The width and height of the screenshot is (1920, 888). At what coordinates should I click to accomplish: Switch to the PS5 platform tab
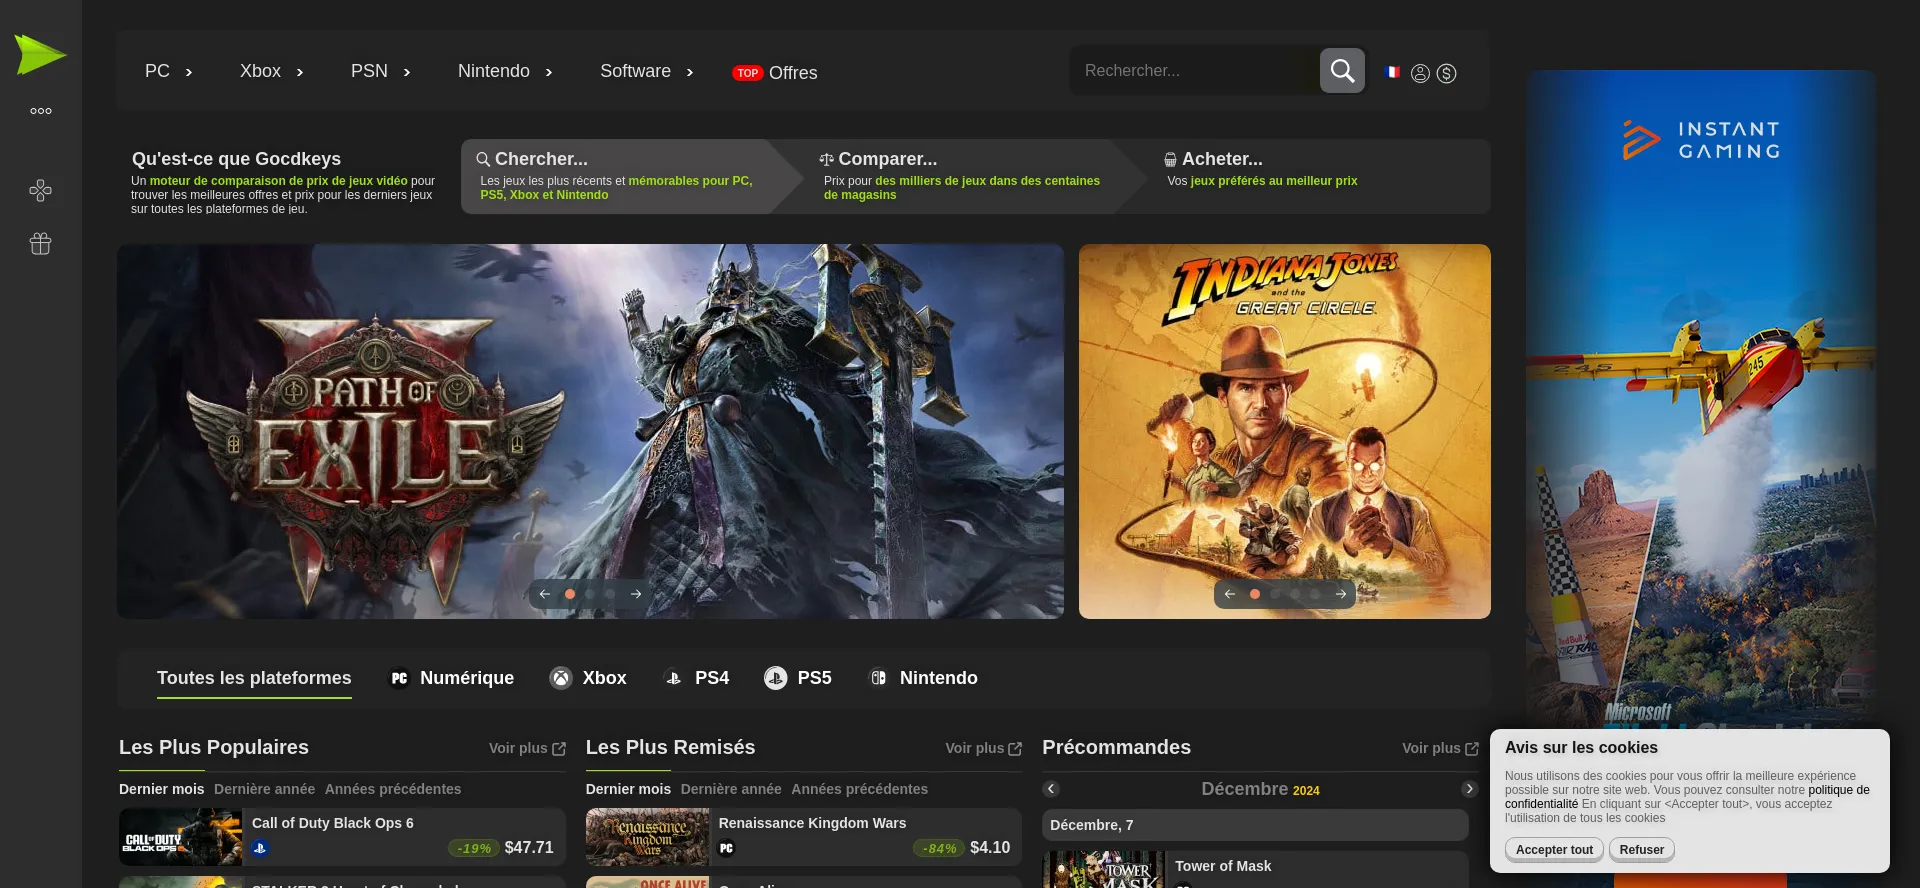(798, 678)
